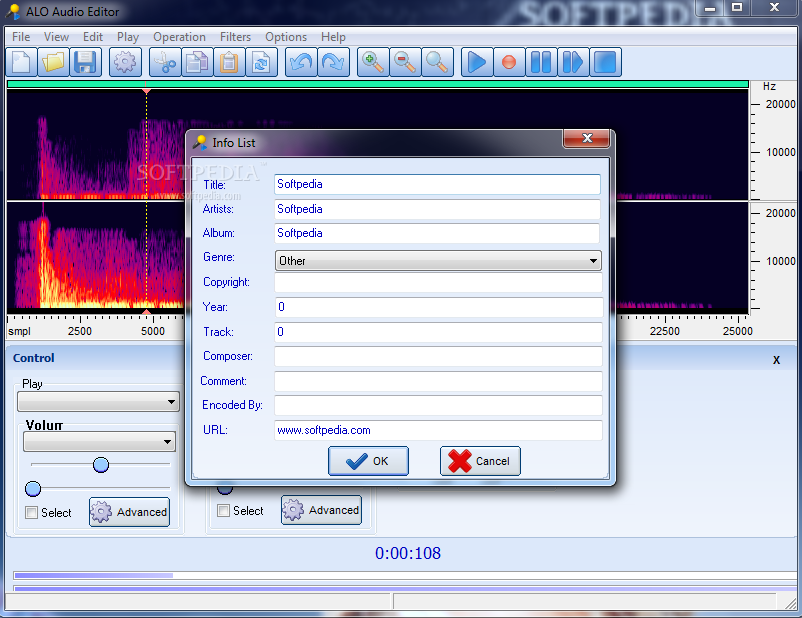Click the Title input field

pyautogui.click(x=437, y=184)
